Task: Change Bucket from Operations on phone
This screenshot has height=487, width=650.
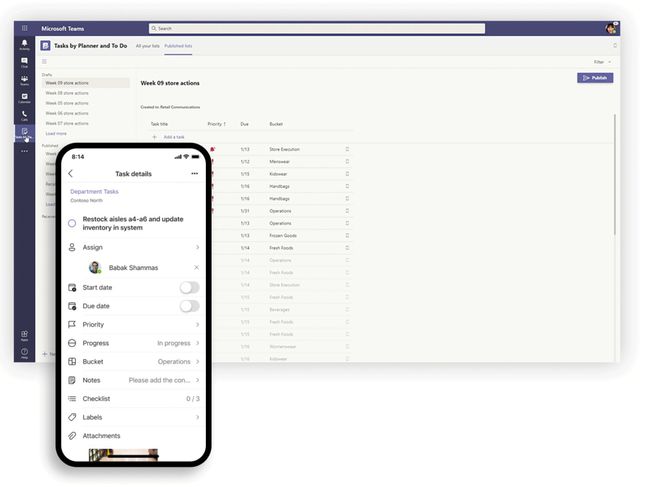Action: pyautogui.click(x=133, y=362)
